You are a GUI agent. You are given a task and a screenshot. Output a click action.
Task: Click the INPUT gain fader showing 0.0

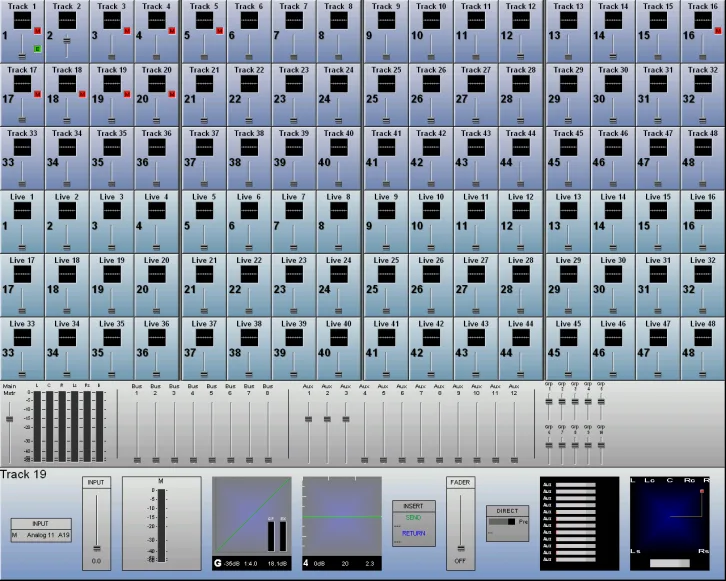(97, 549)
